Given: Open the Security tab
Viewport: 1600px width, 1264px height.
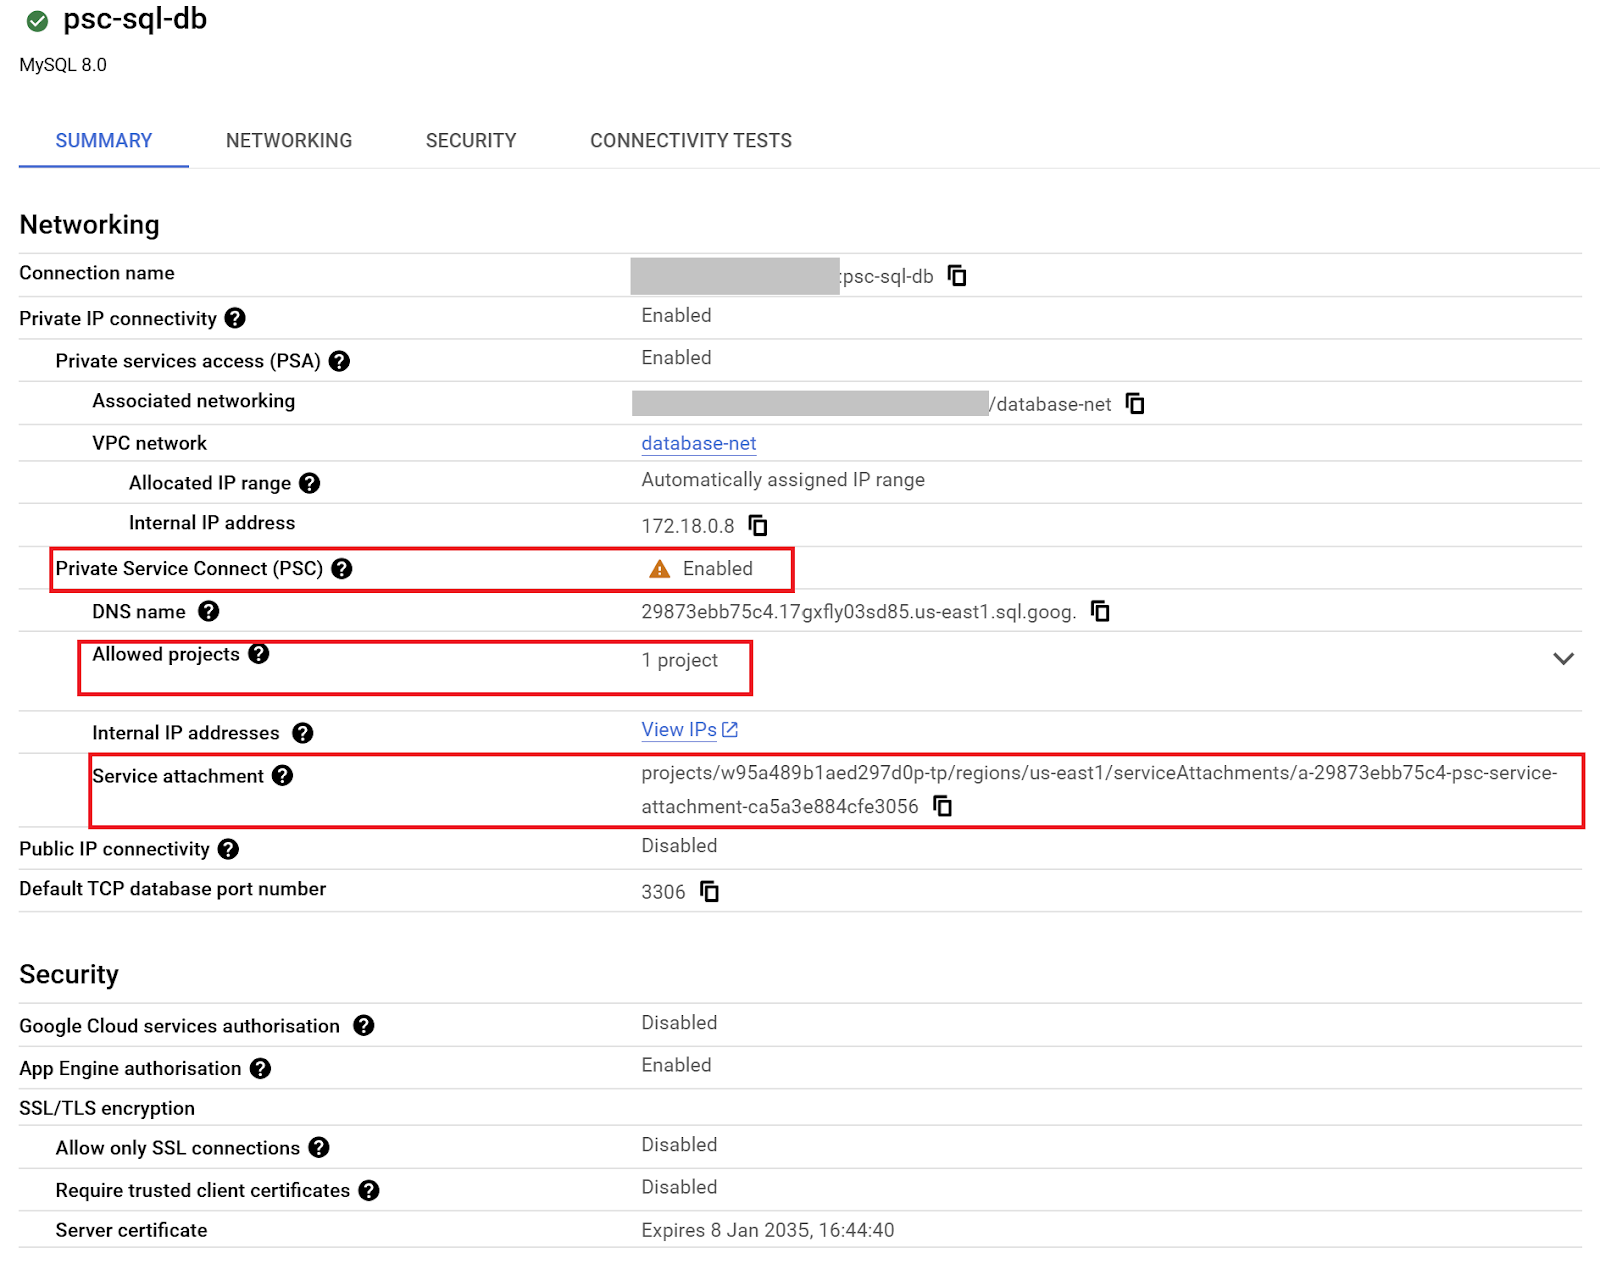Looking at the screenshot, I should 471,141.
